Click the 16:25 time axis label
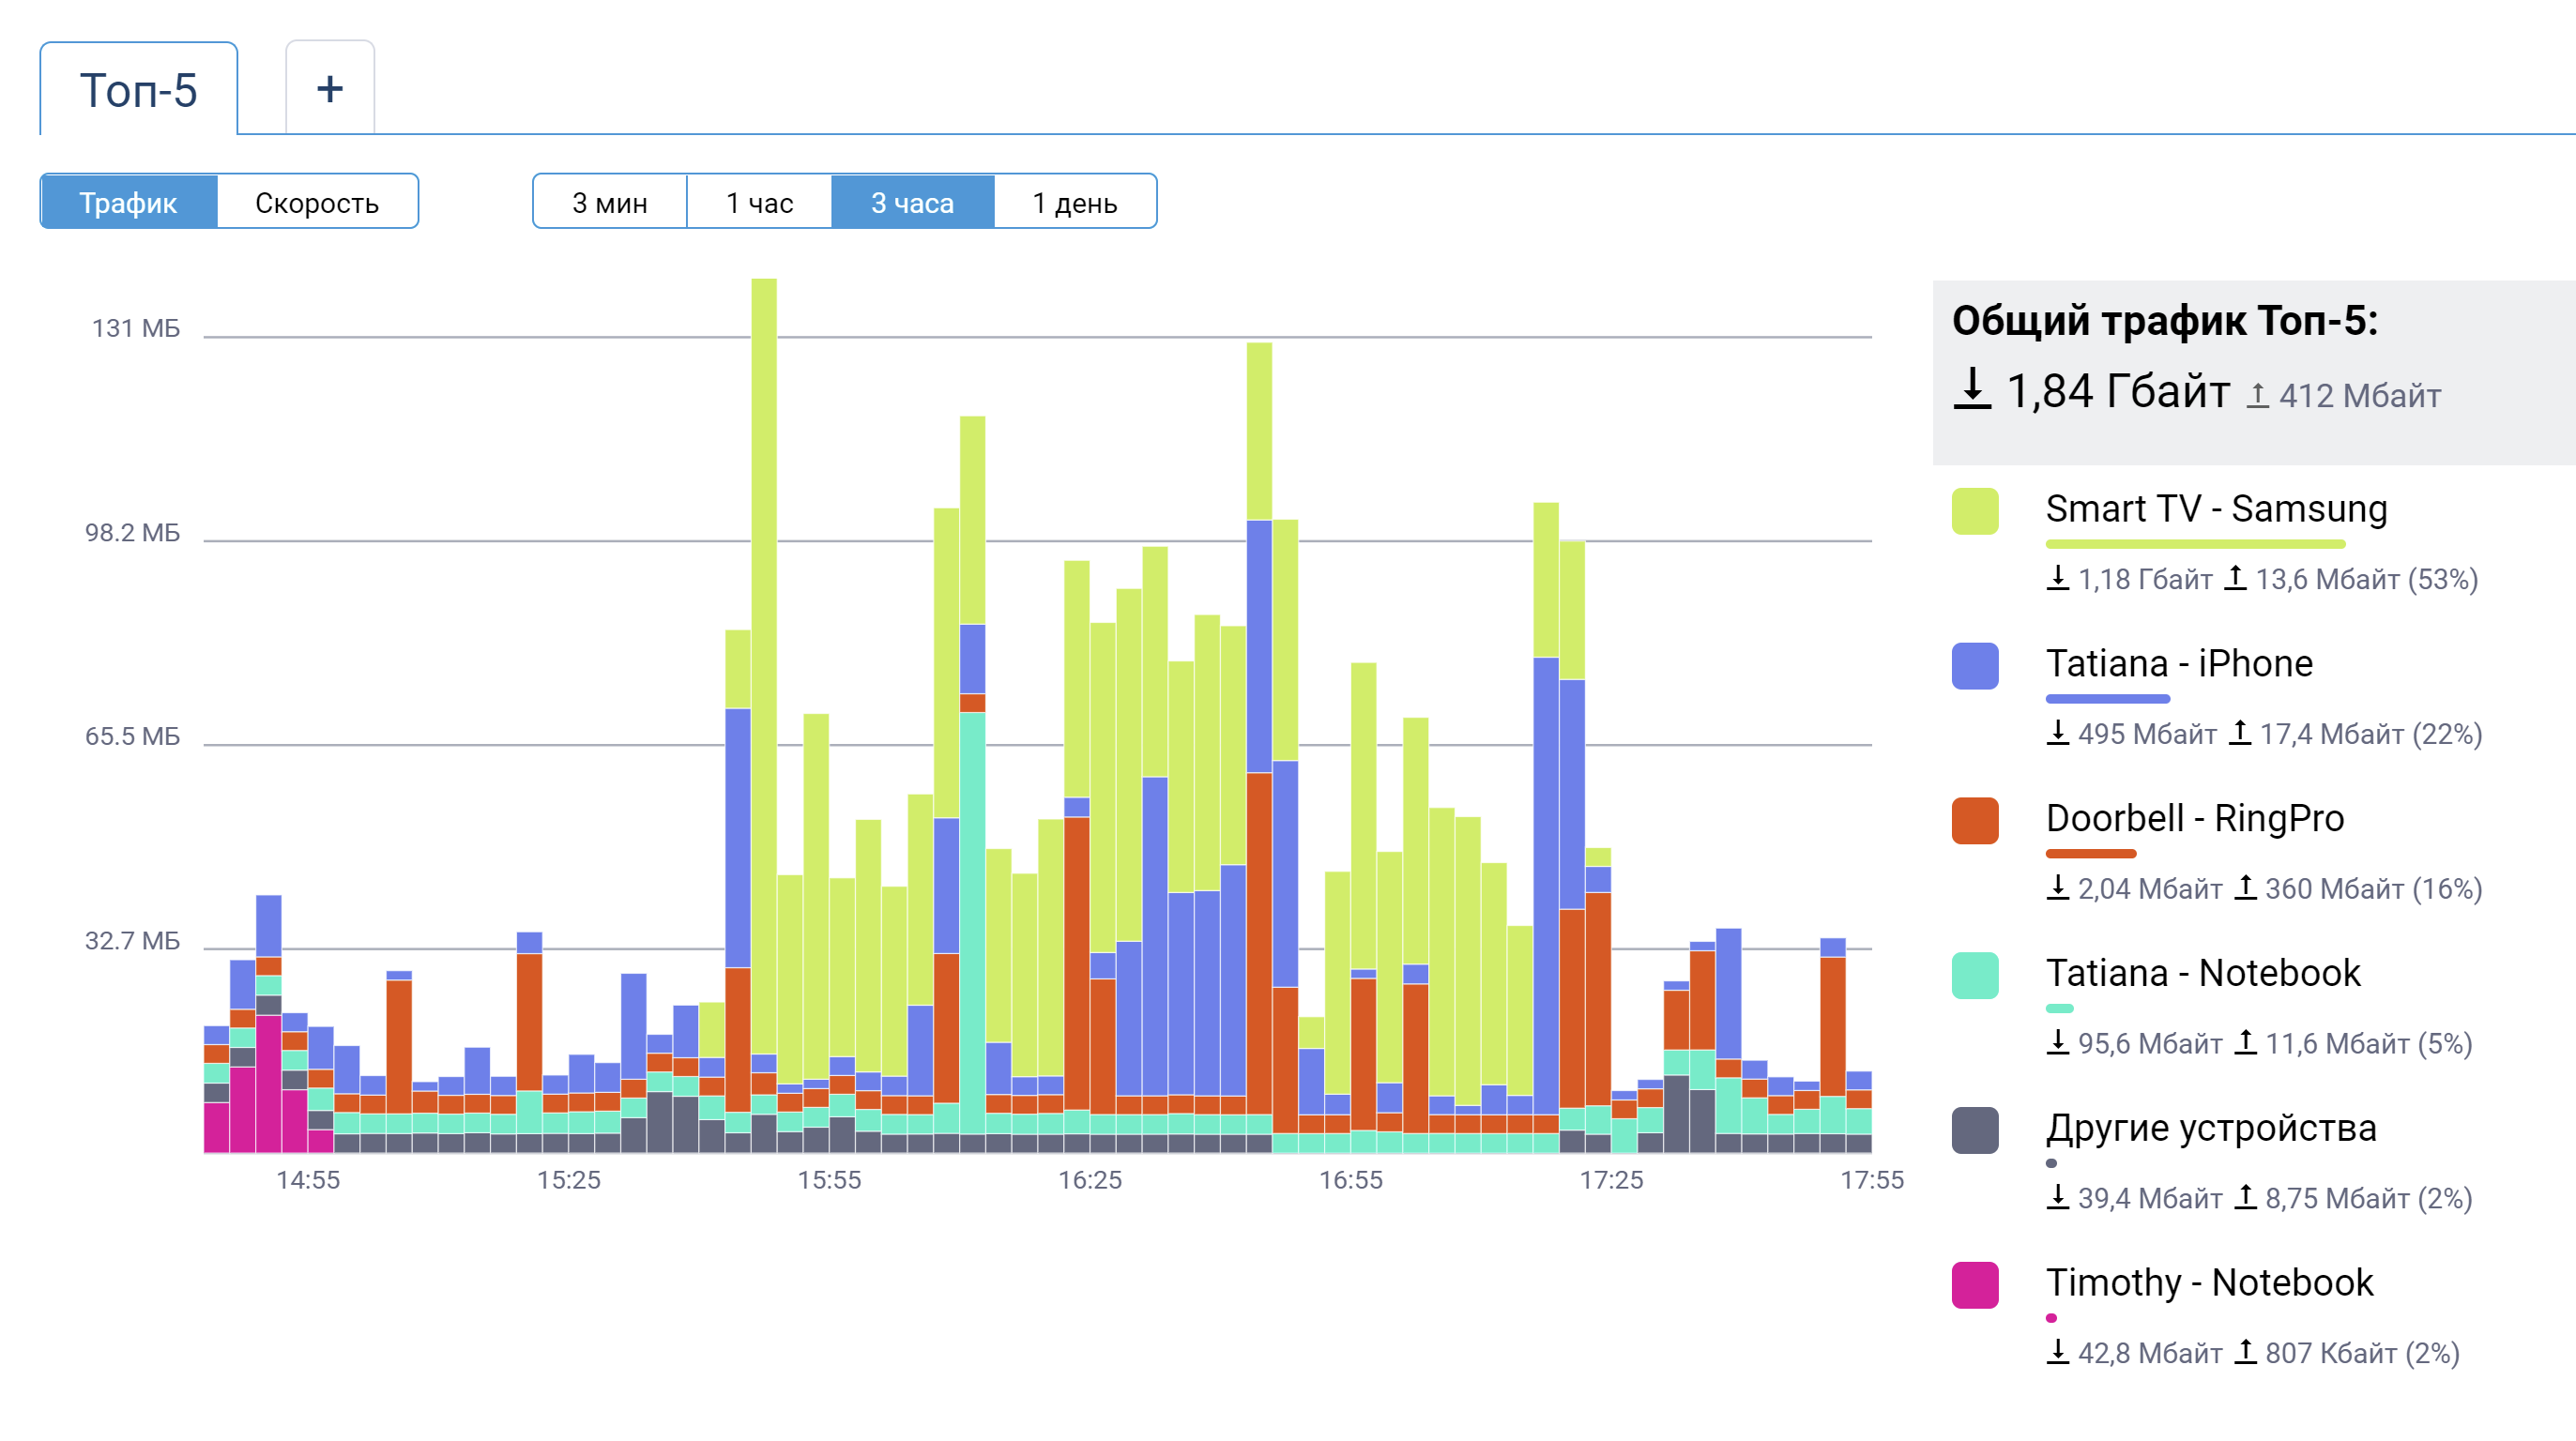Image resolution: width=2576 pixels, height=1441 pixels. click(x=1090, y=1180)
